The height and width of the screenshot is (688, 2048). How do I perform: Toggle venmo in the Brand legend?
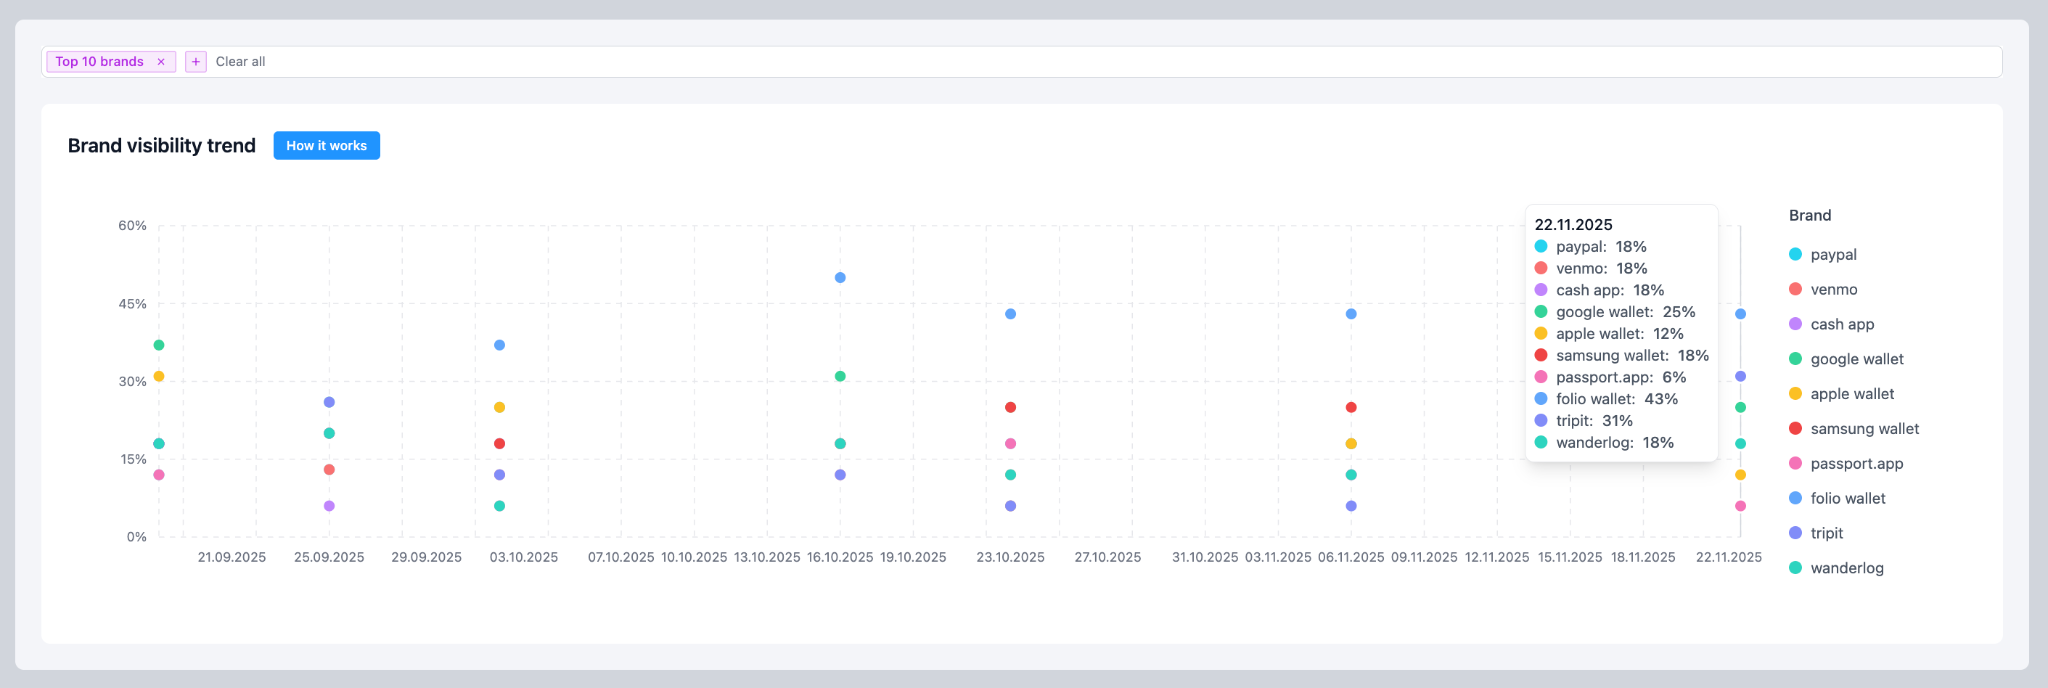(x=1823, y=290)
